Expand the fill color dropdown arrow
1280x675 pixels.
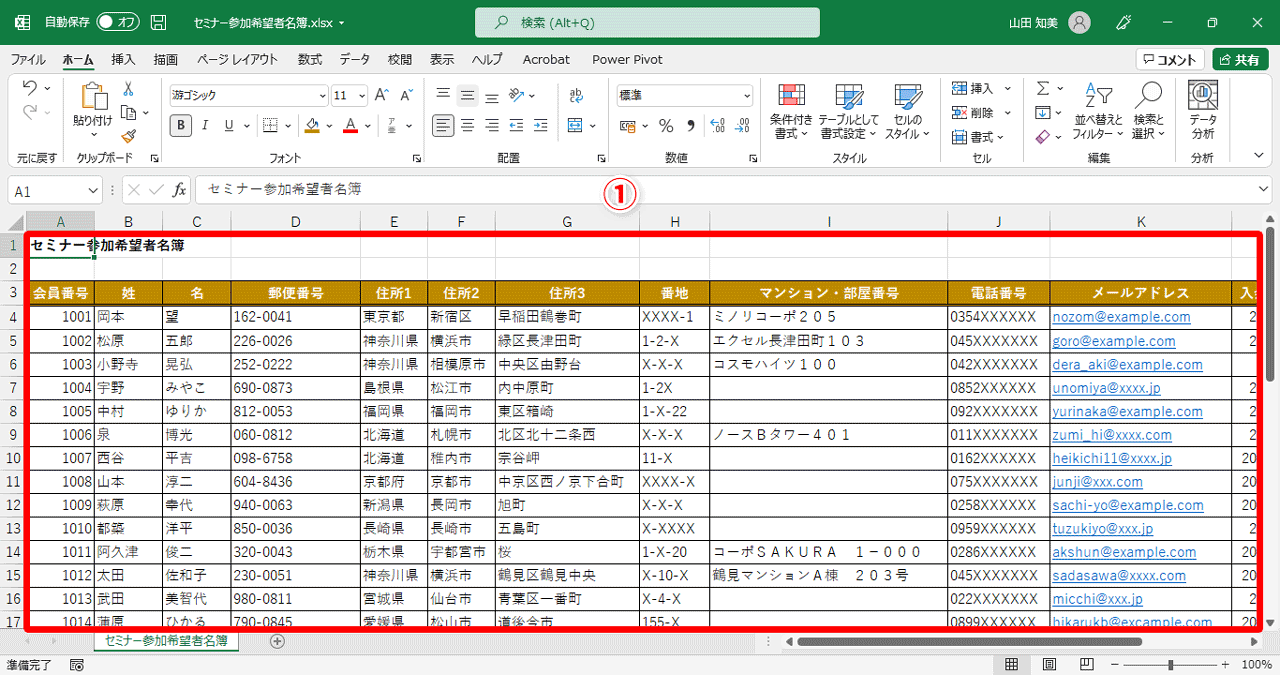pyautogui.click(x=331, y=126)
